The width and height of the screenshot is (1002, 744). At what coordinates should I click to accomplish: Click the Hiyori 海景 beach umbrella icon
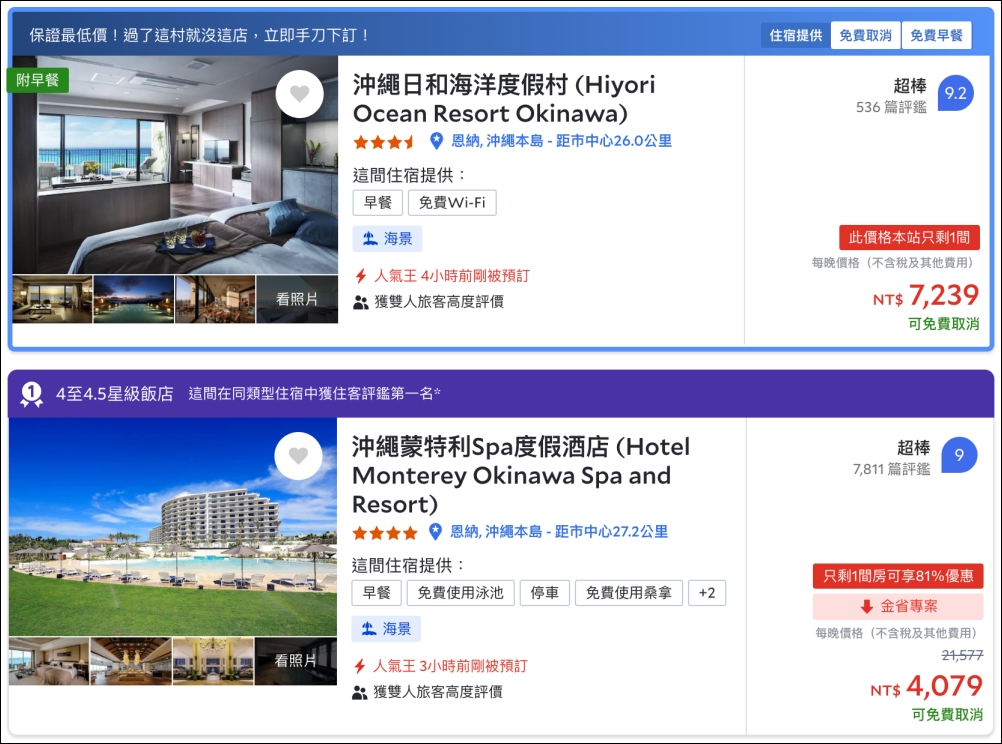(370, 239)
